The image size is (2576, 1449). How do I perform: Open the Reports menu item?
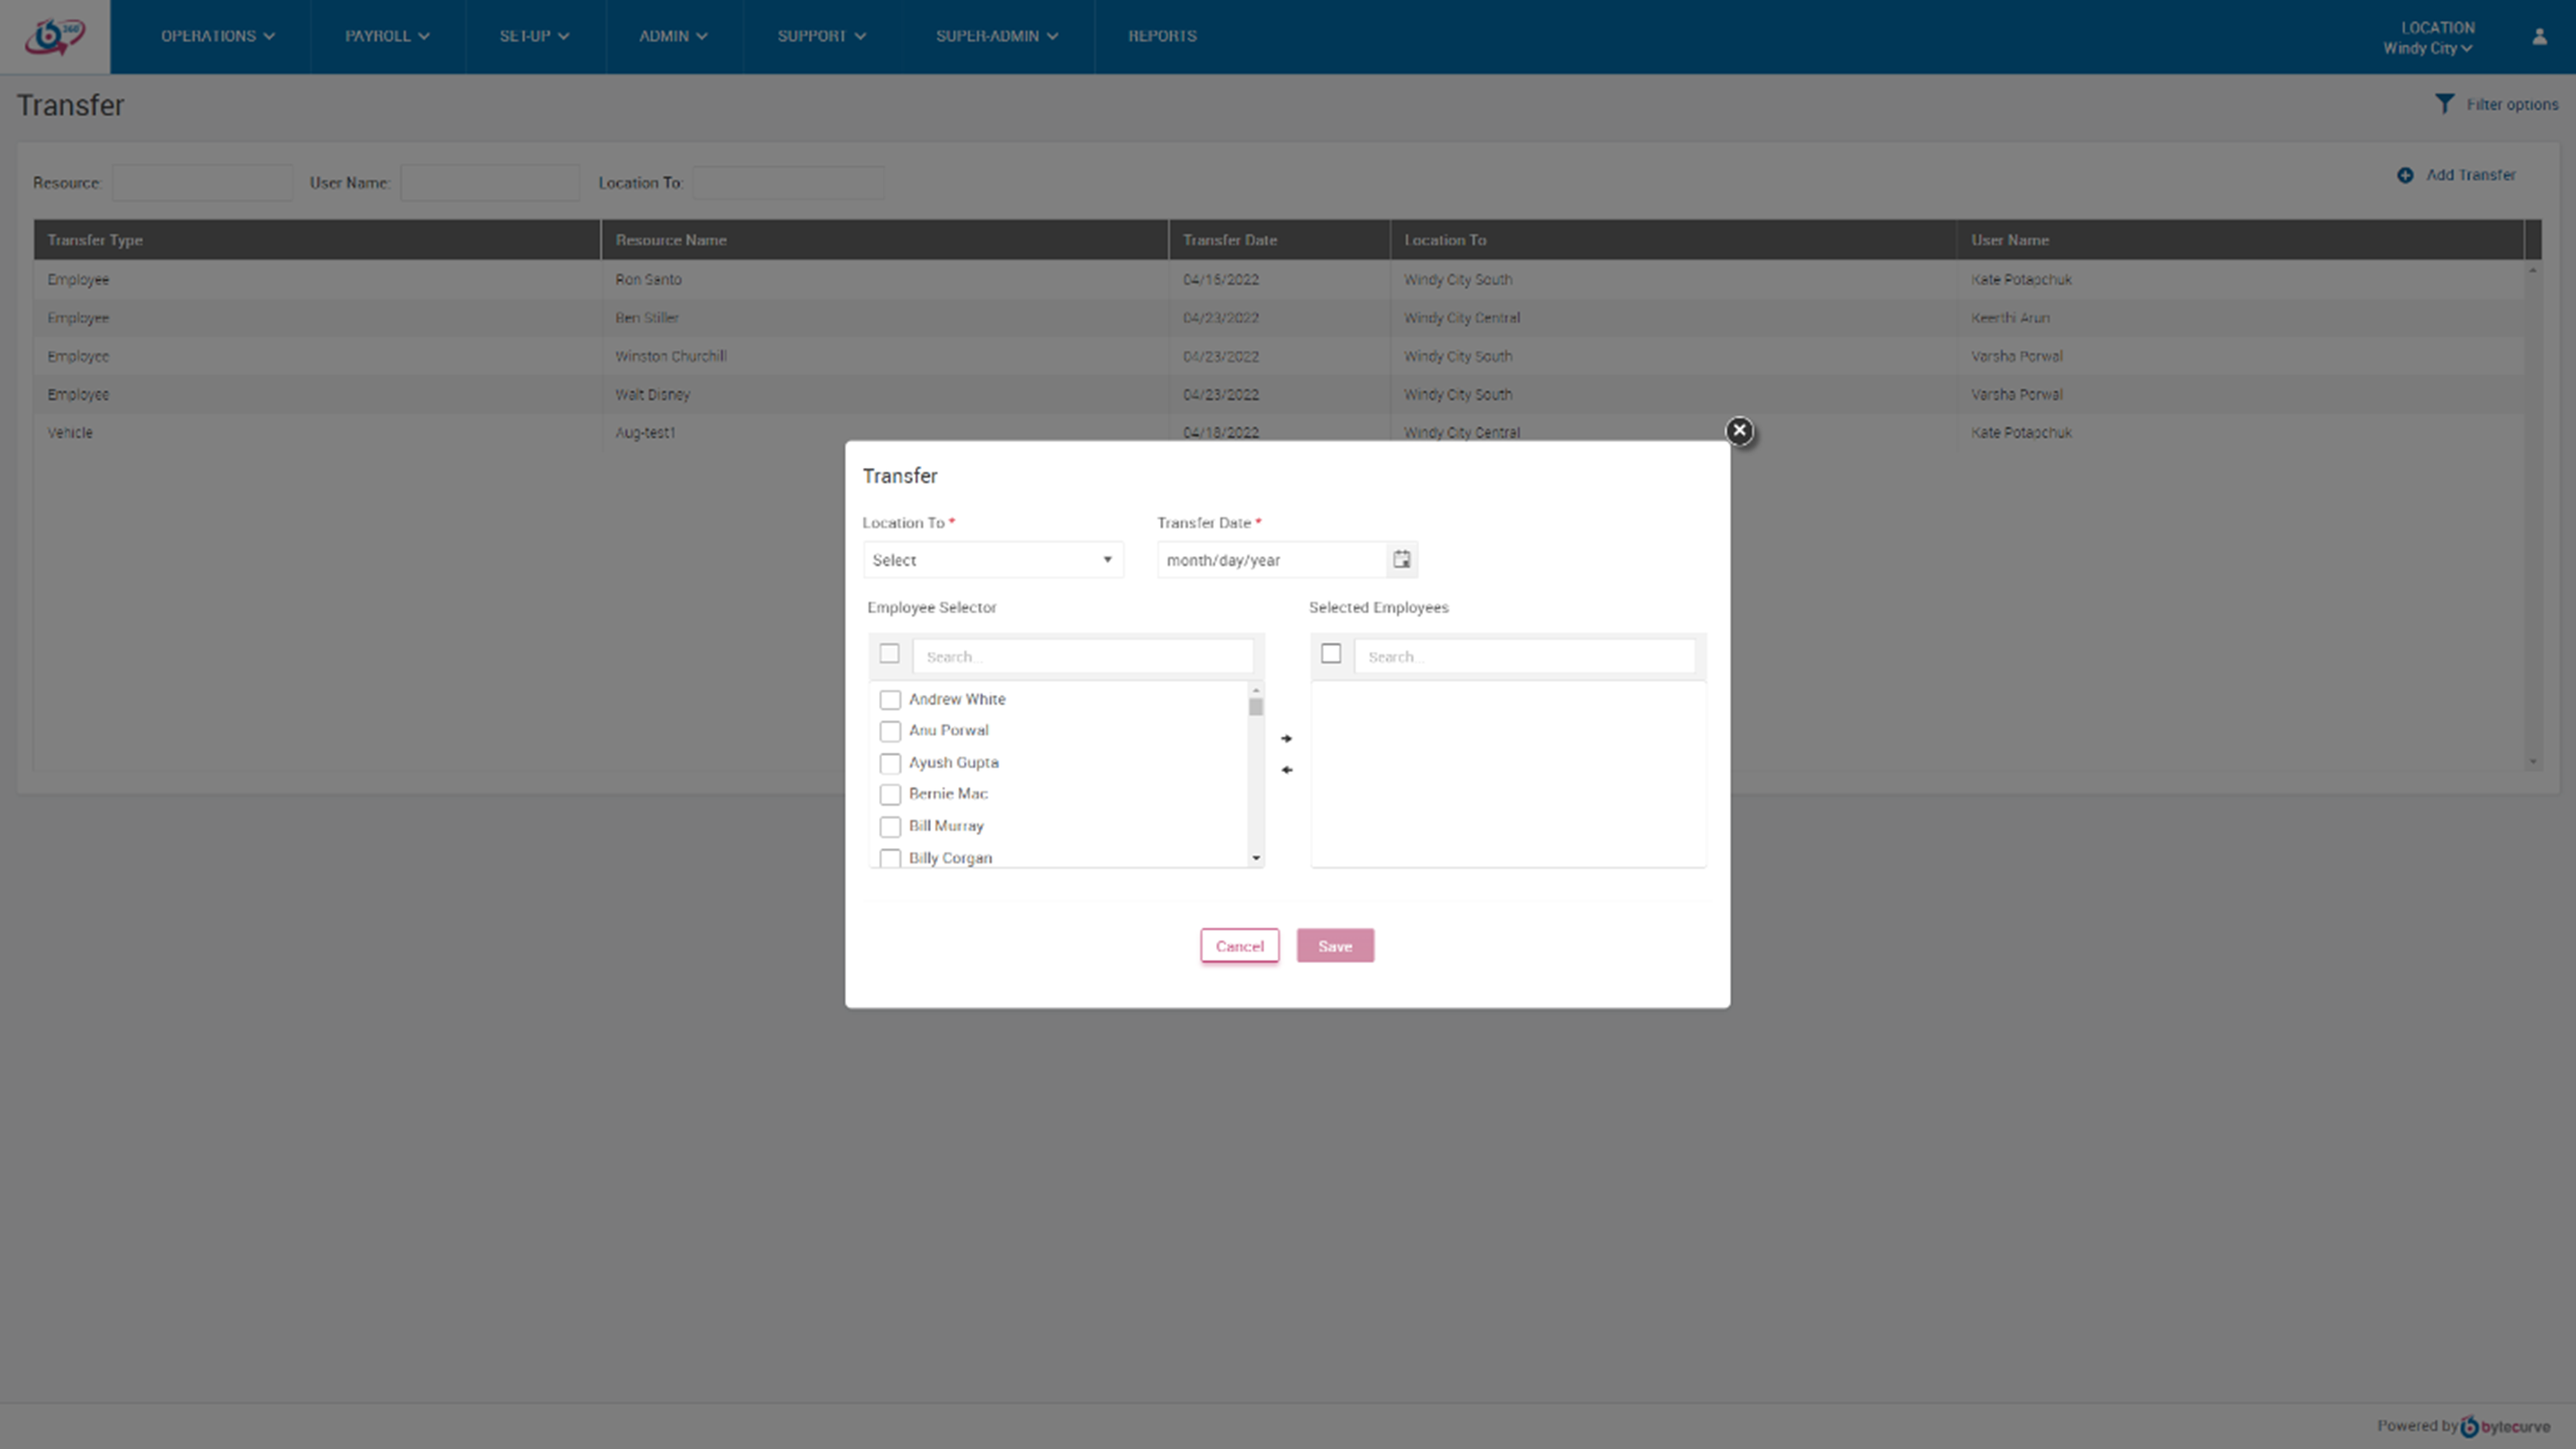pyautogui.click(x=1162, y=36)
